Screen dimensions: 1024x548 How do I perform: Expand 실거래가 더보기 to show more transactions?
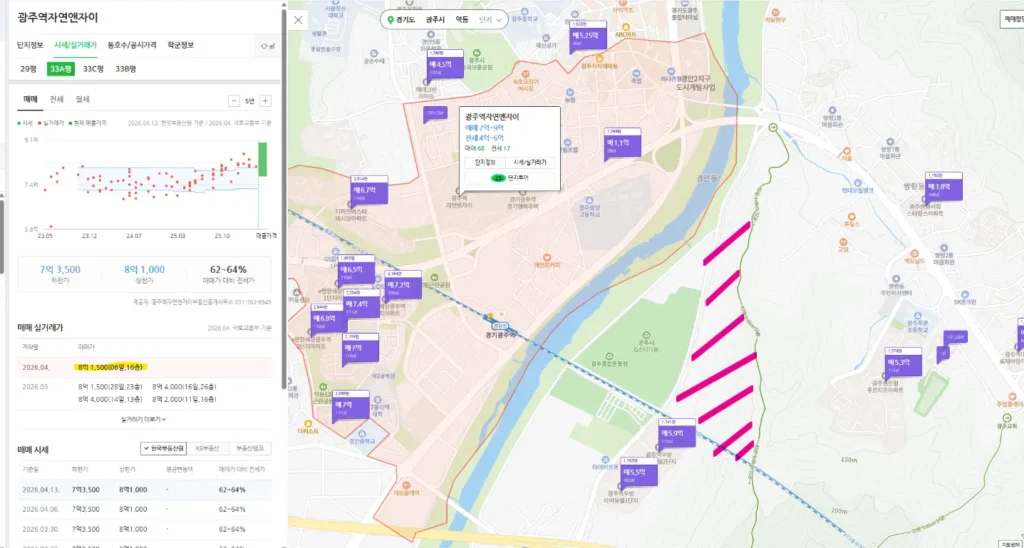coord(143,419)
